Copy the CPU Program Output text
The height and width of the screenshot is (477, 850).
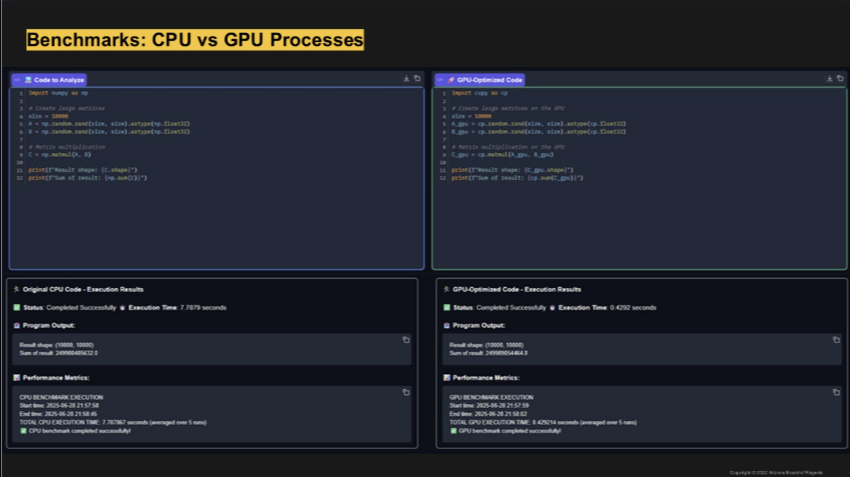tap(406, 340)
